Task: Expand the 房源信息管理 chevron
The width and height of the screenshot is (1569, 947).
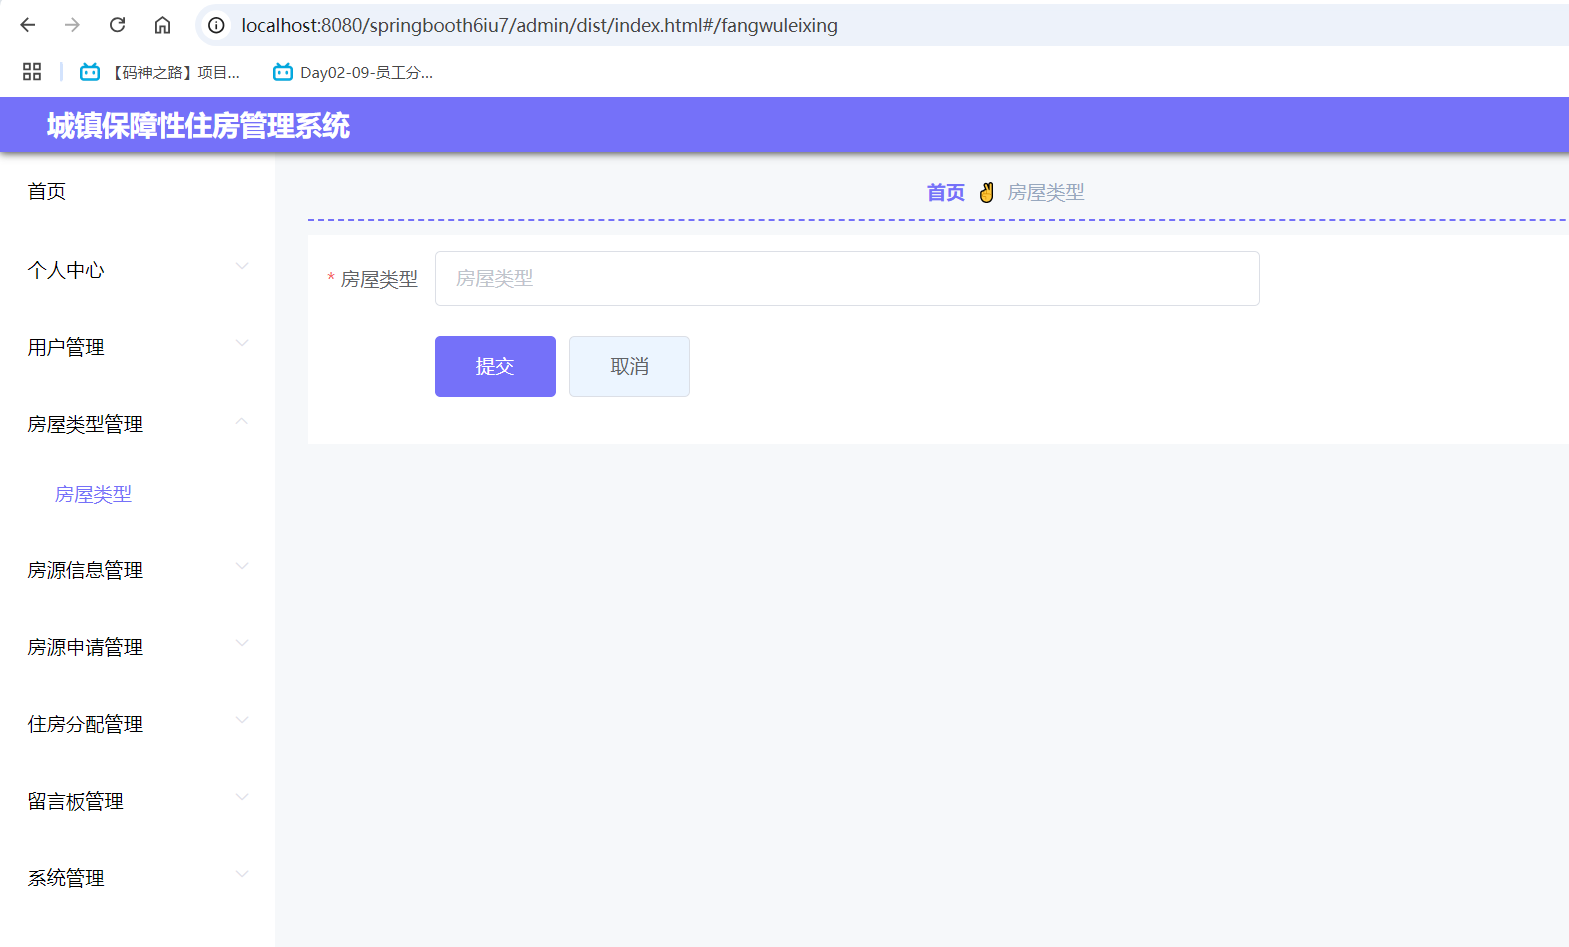Action: pyautogui.click(x=241, y=566)
